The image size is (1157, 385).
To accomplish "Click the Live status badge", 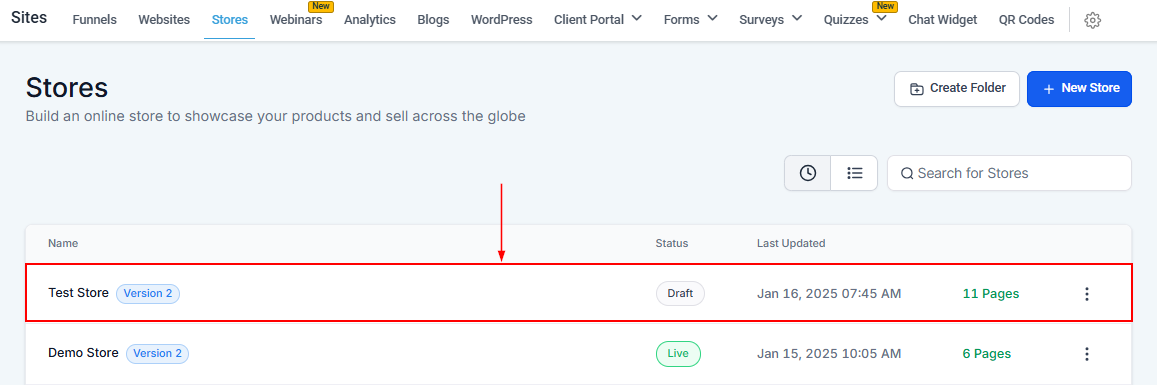I will pyautogui.click(x=678, y=353).
